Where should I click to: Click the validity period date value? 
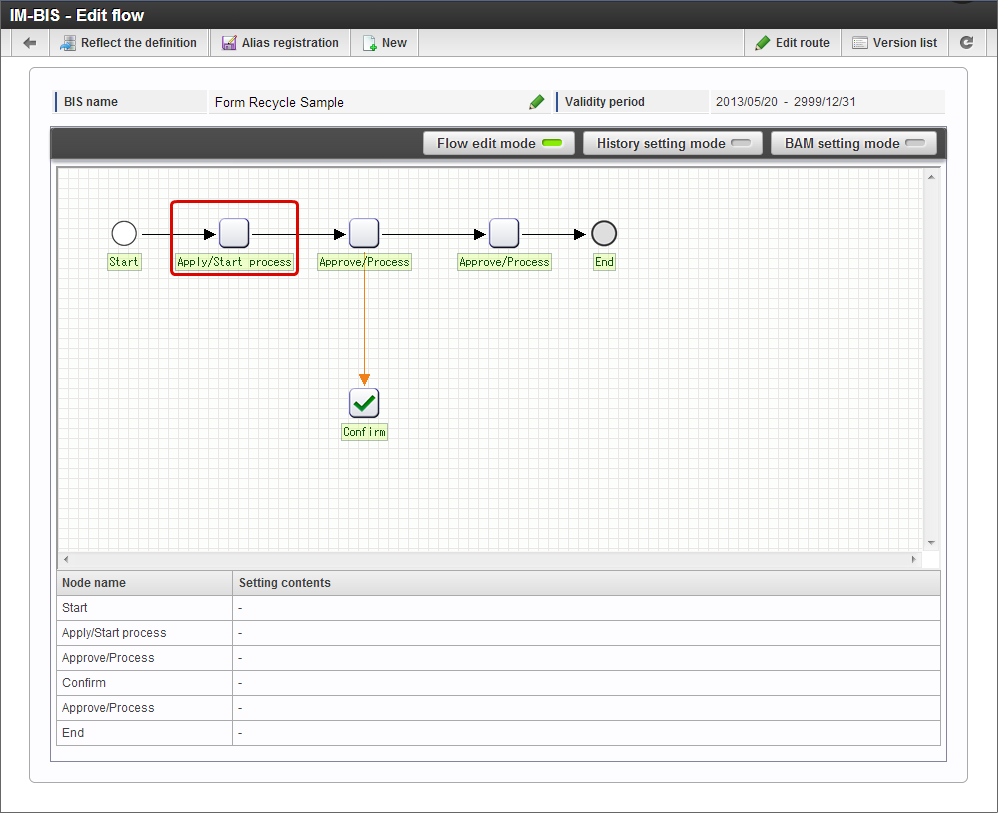(x=785, y=102)
